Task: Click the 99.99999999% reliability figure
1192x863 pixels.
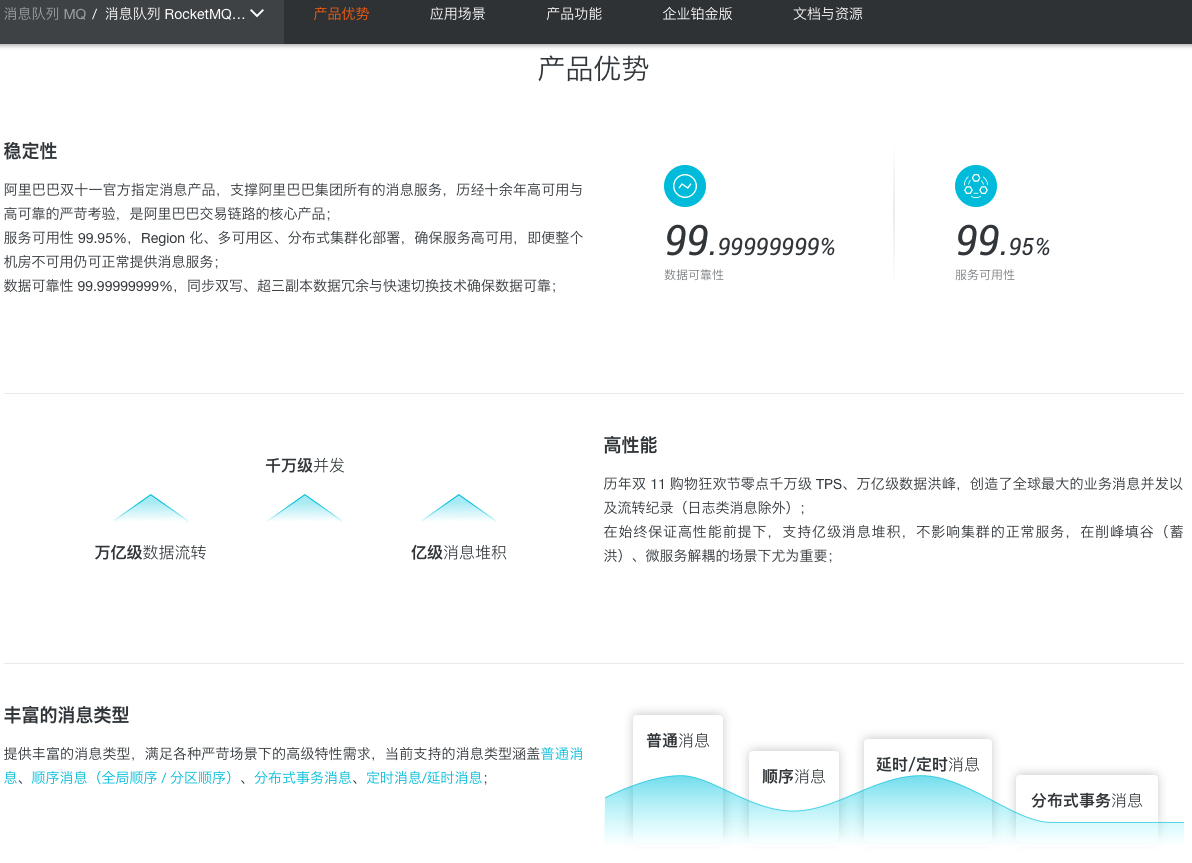Action: click(x=750, y=241)
